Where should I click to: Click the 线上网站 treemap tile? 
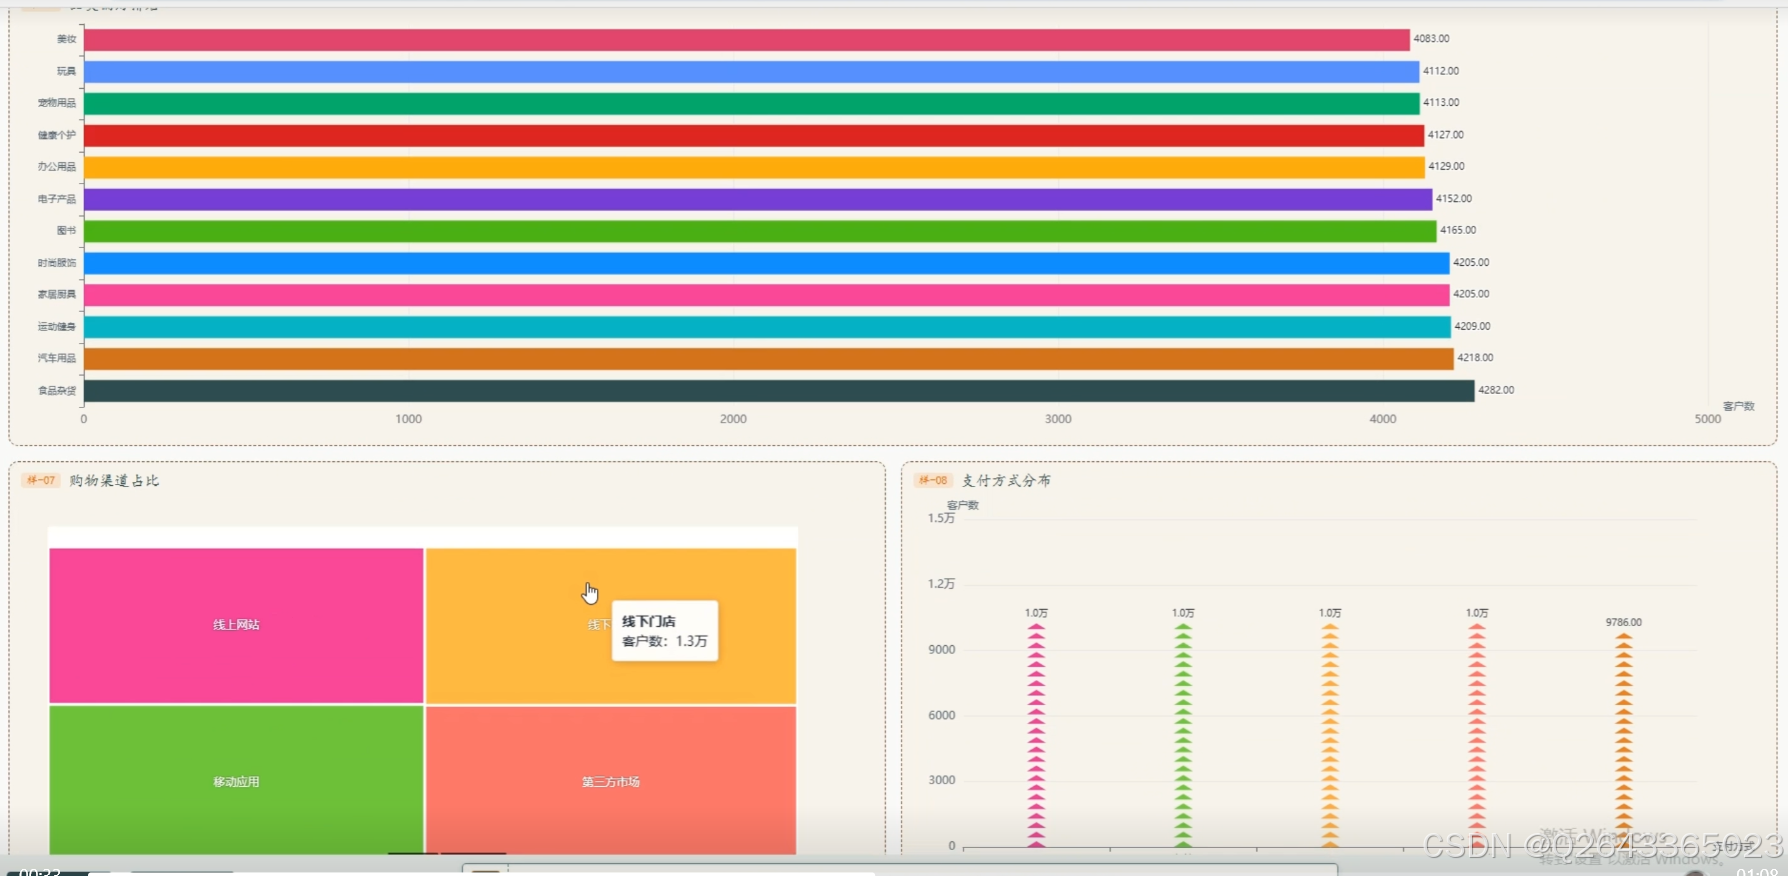click(x=236, y=625)
